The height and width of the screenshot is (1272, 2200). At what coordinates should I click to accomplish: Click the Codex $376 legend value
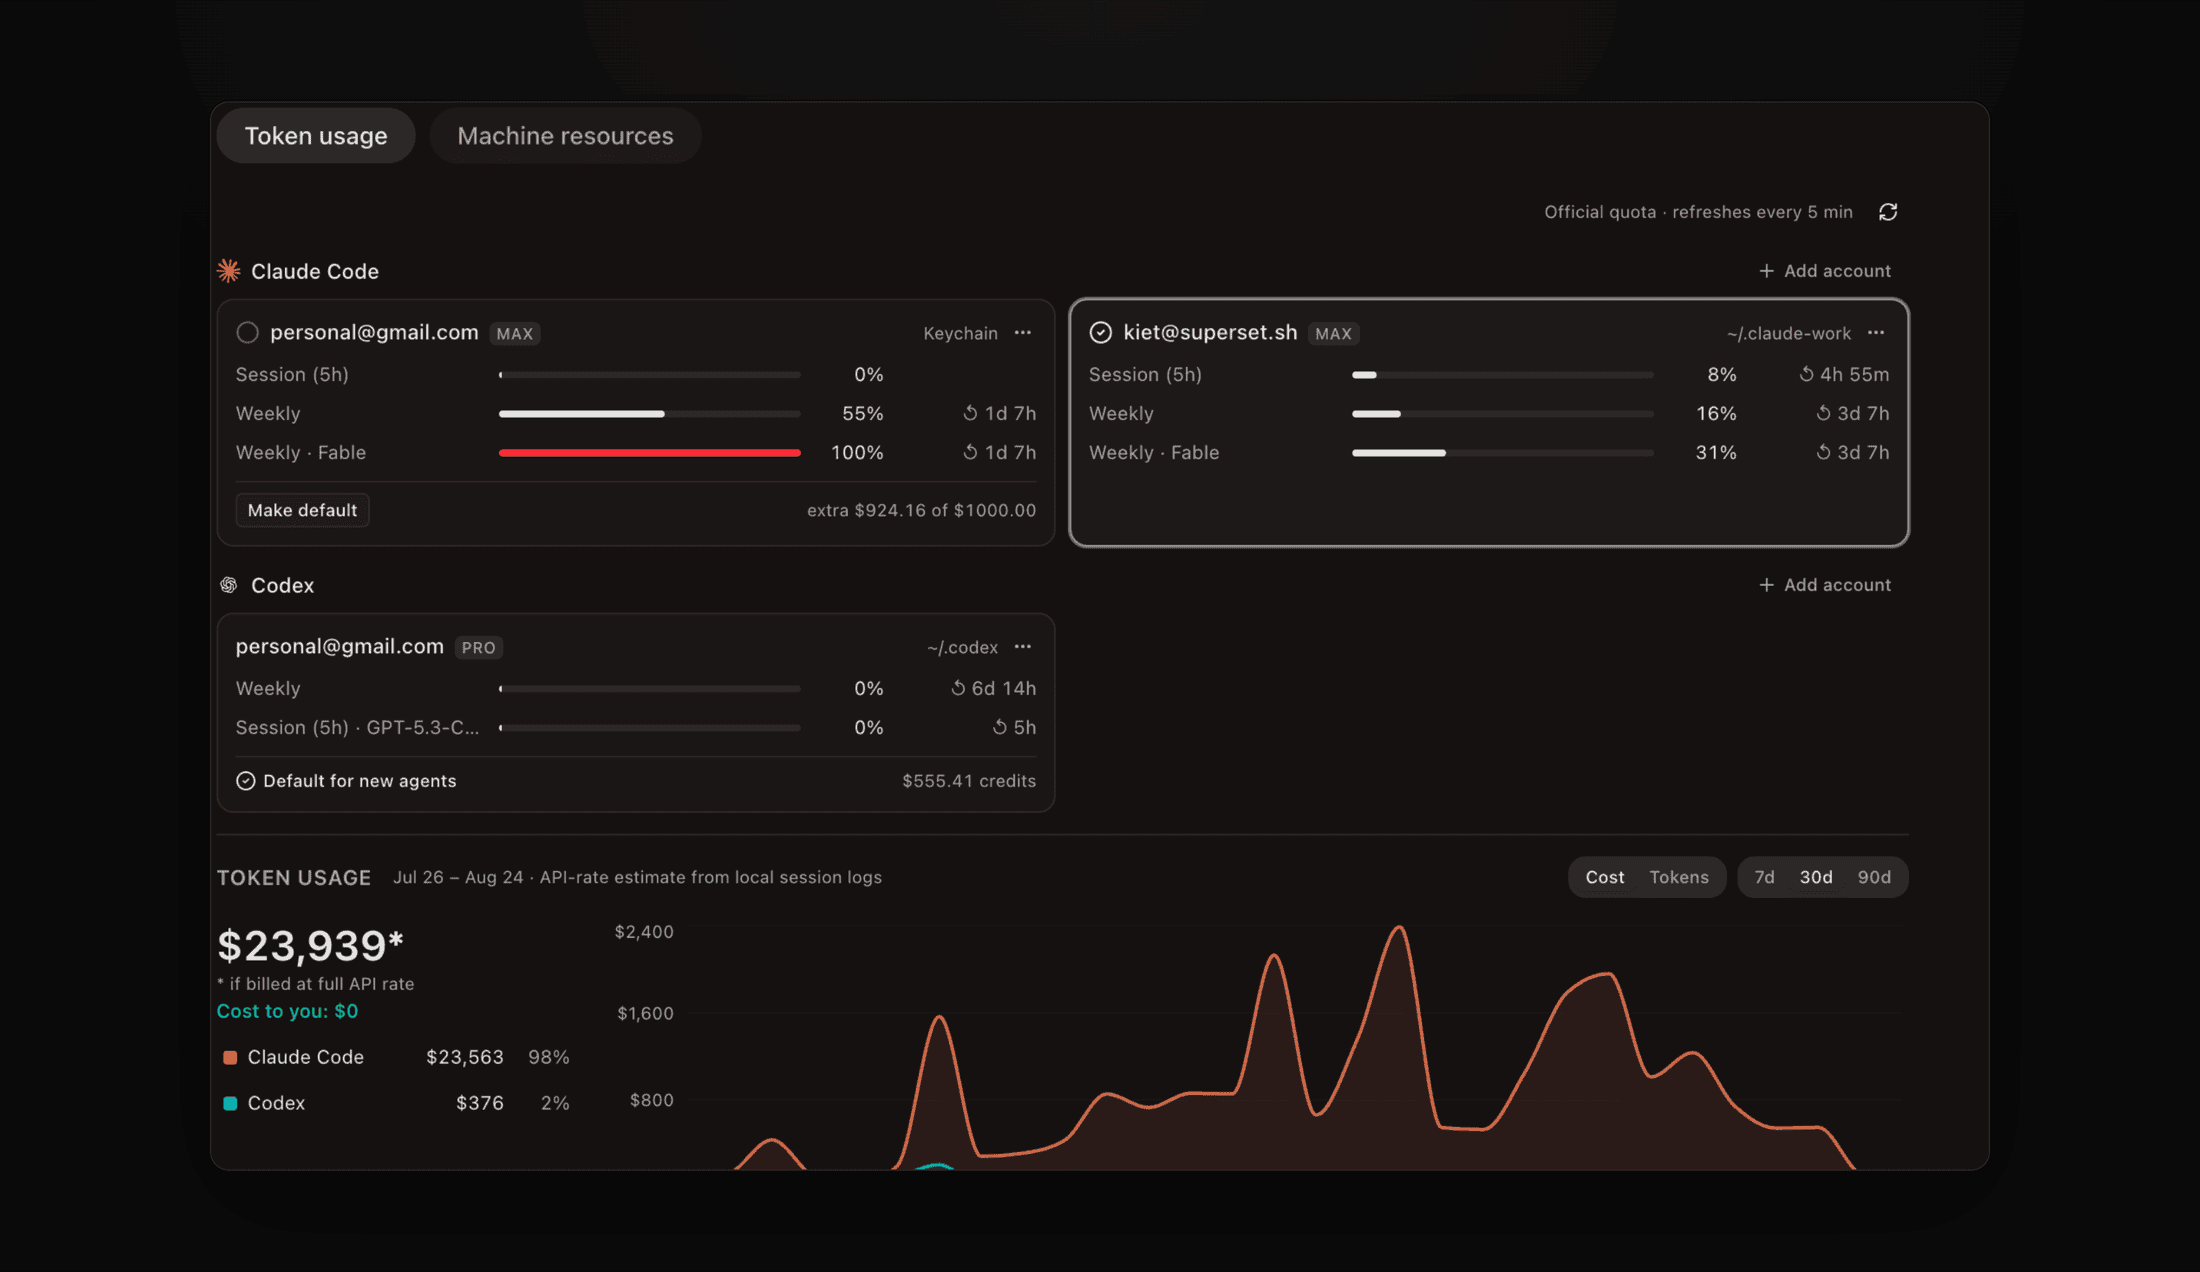pos(479,1103)
